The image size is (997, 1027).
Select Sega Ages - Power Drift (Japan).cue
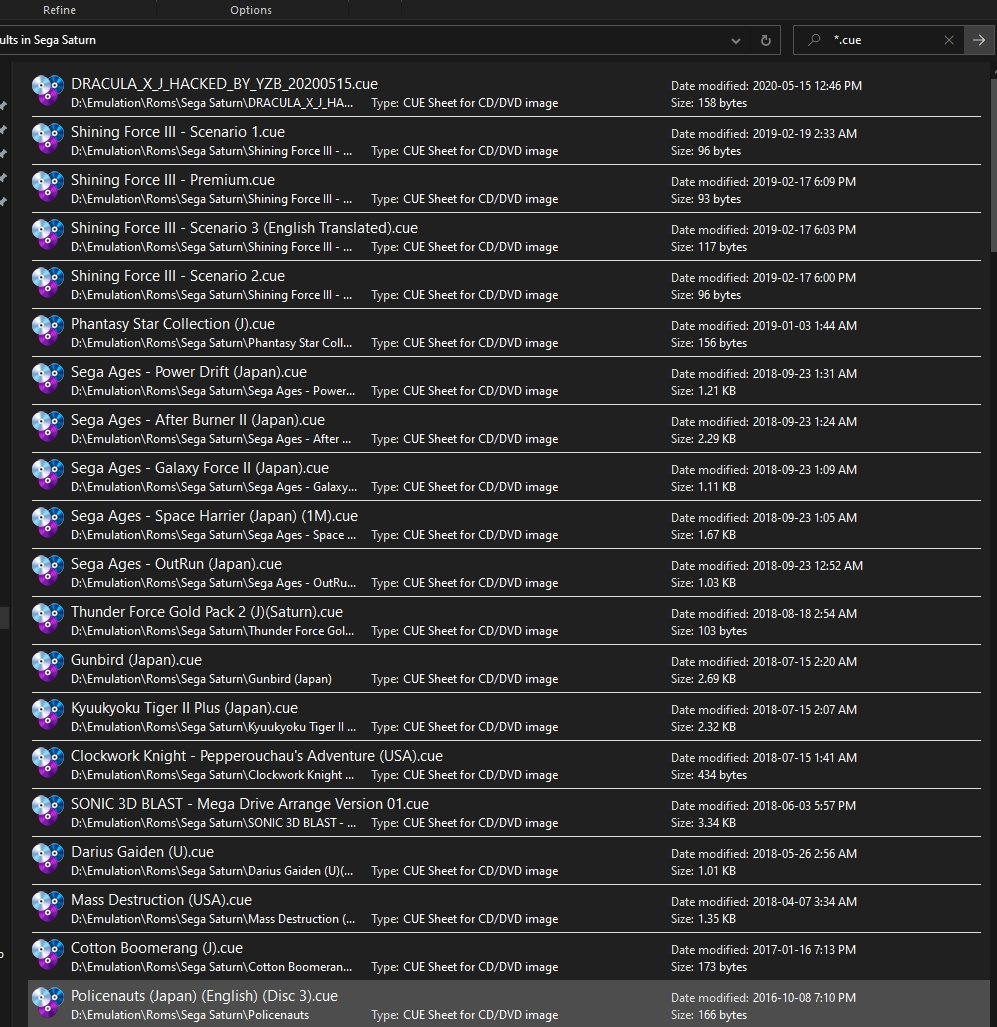click(x=189, y=372)
